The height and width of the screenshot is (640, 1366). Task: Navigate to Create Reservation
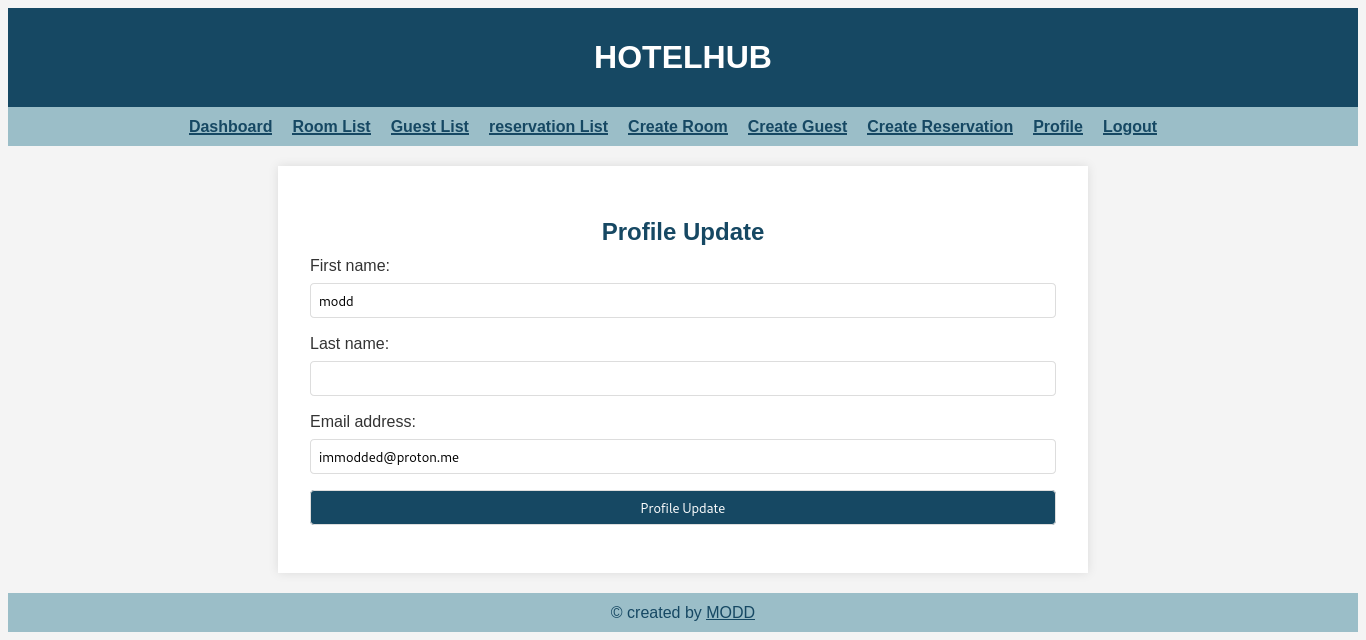[x=940, y=127]
